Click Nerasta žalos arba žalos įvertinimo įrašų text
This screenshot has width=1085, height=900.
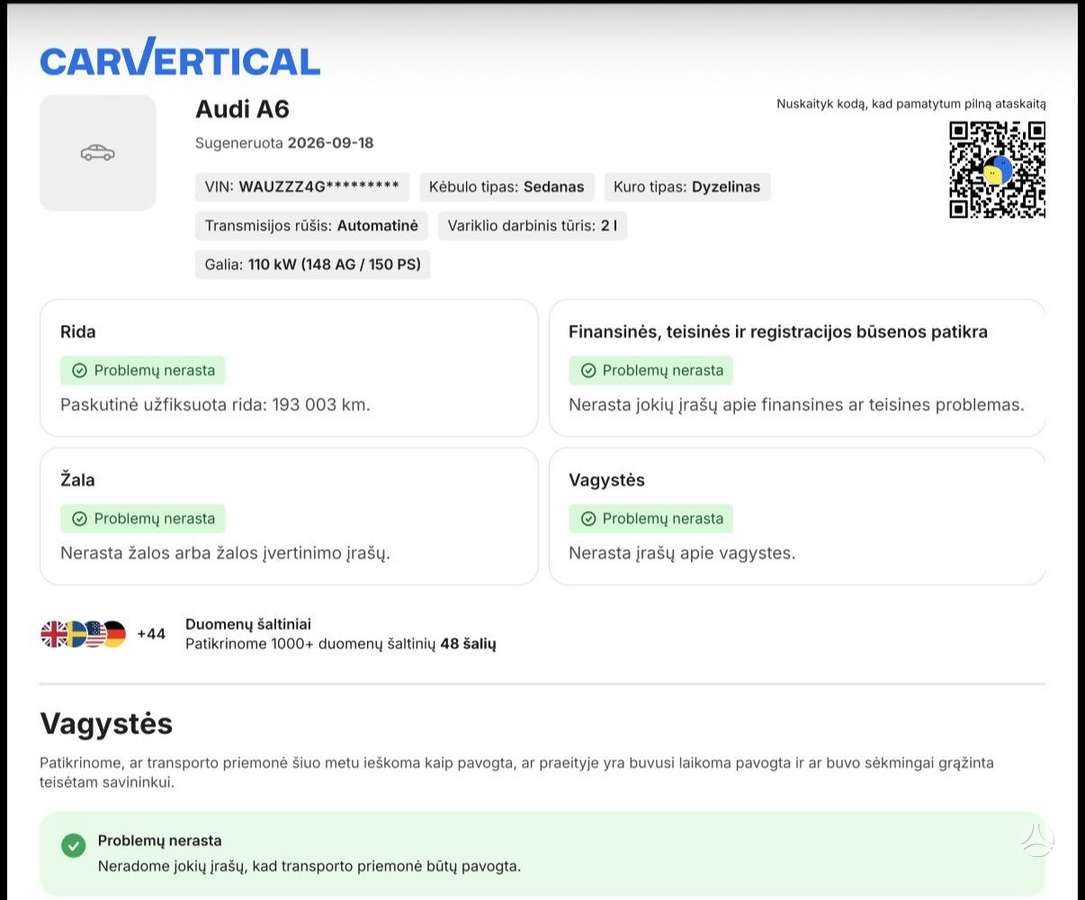pyautogui.click(x=225, y=553)
